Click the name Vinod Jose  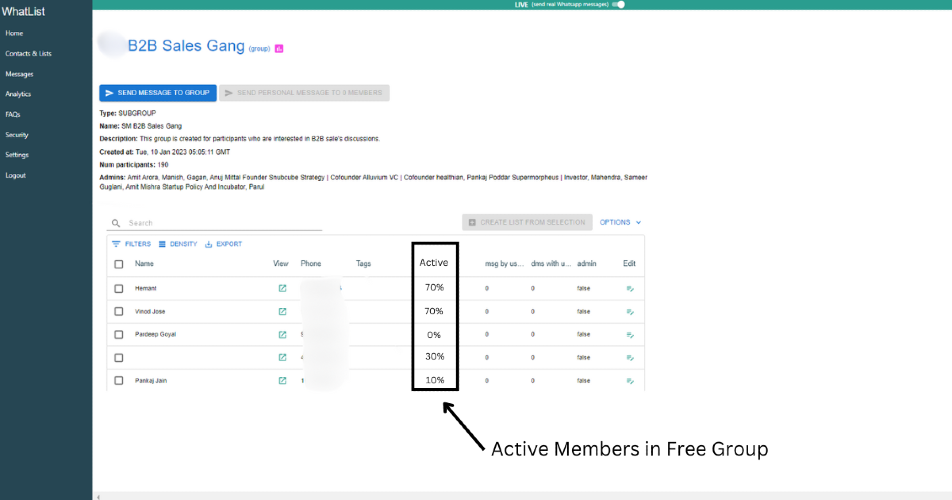150,311
